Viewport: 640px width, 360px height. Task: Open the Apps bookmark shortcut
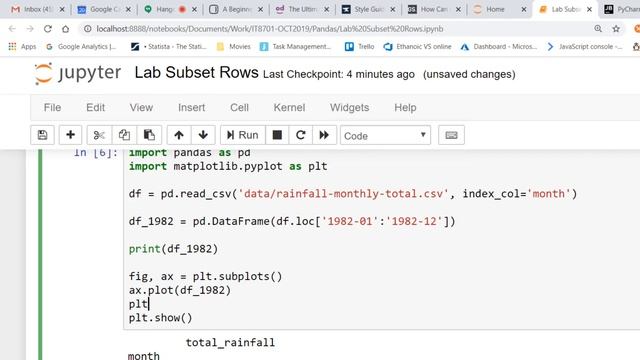coord(22,47)
